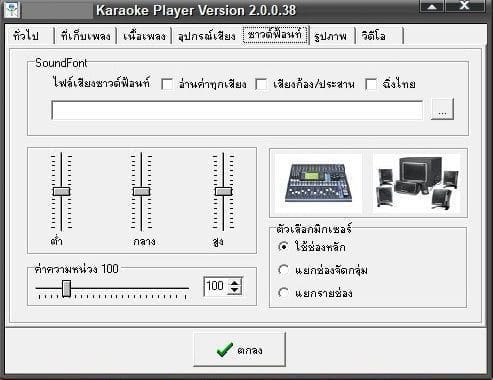Click the กลาง (mid) equalizer slider handle
493x380 pixels.
[141, 191]
